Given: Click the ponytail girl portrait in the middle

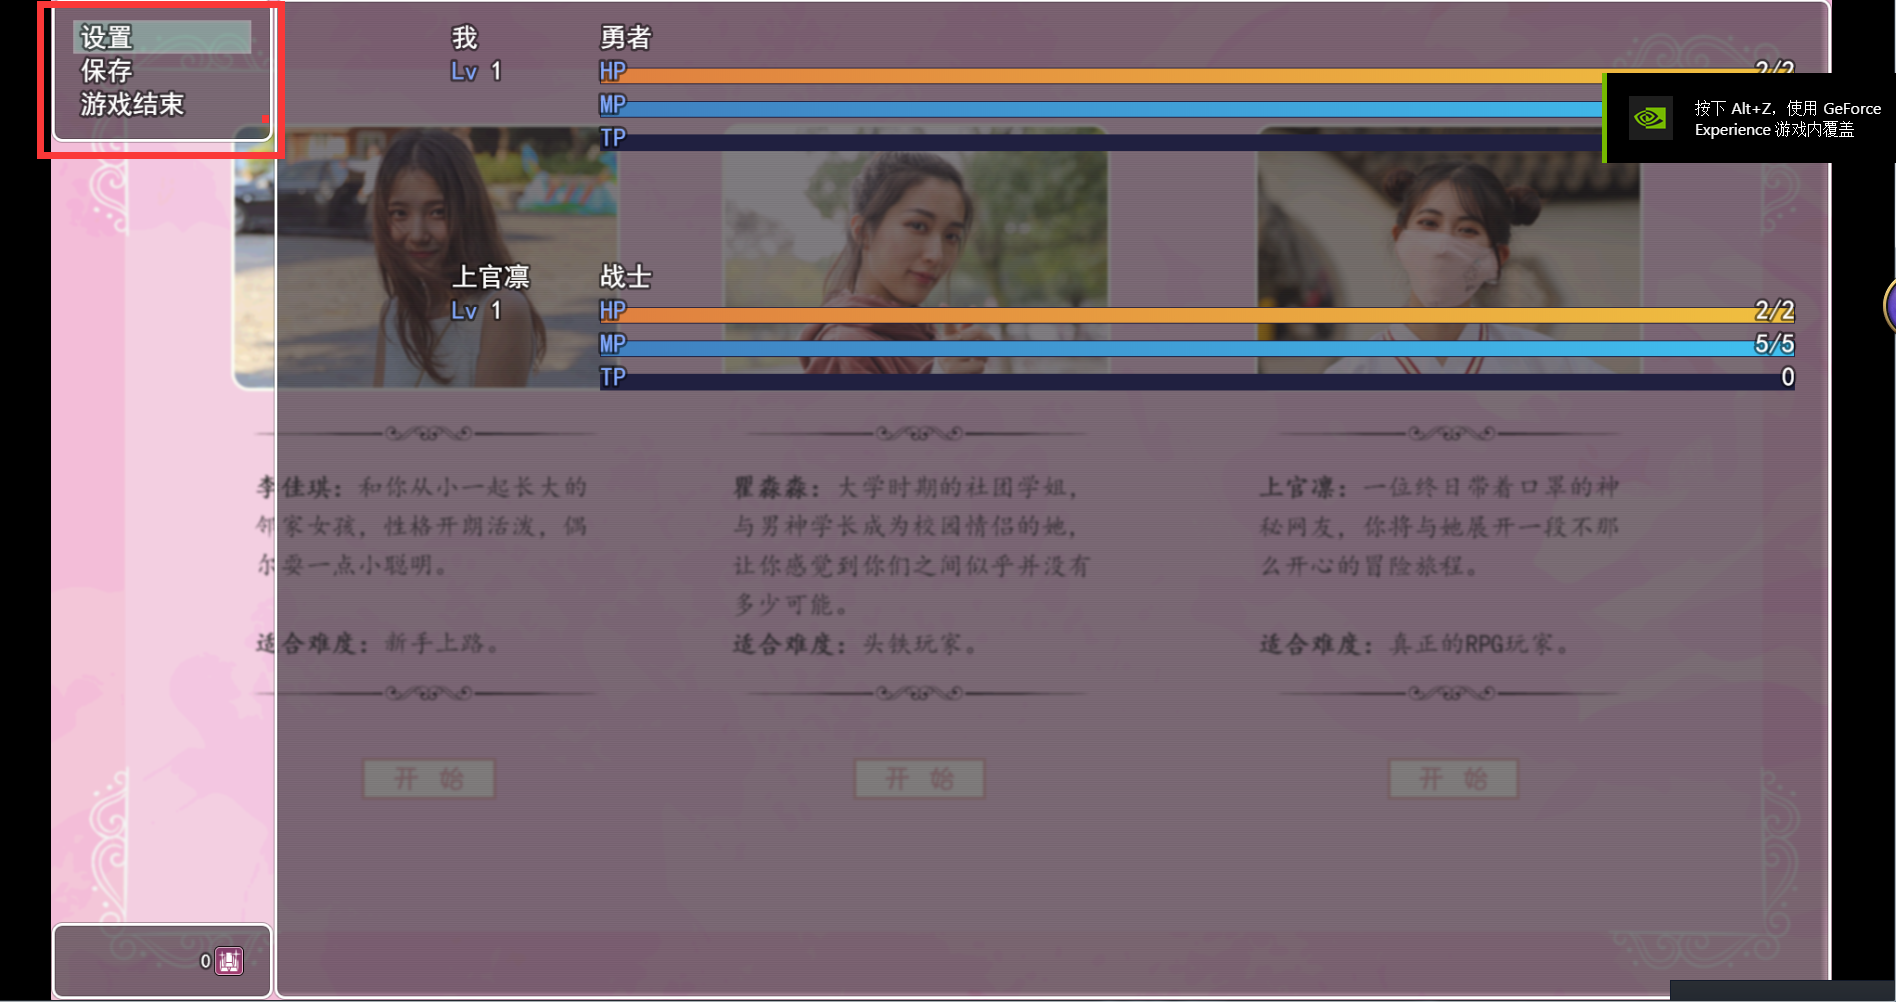Looking at the screenshot, I should tap(915, 250).
